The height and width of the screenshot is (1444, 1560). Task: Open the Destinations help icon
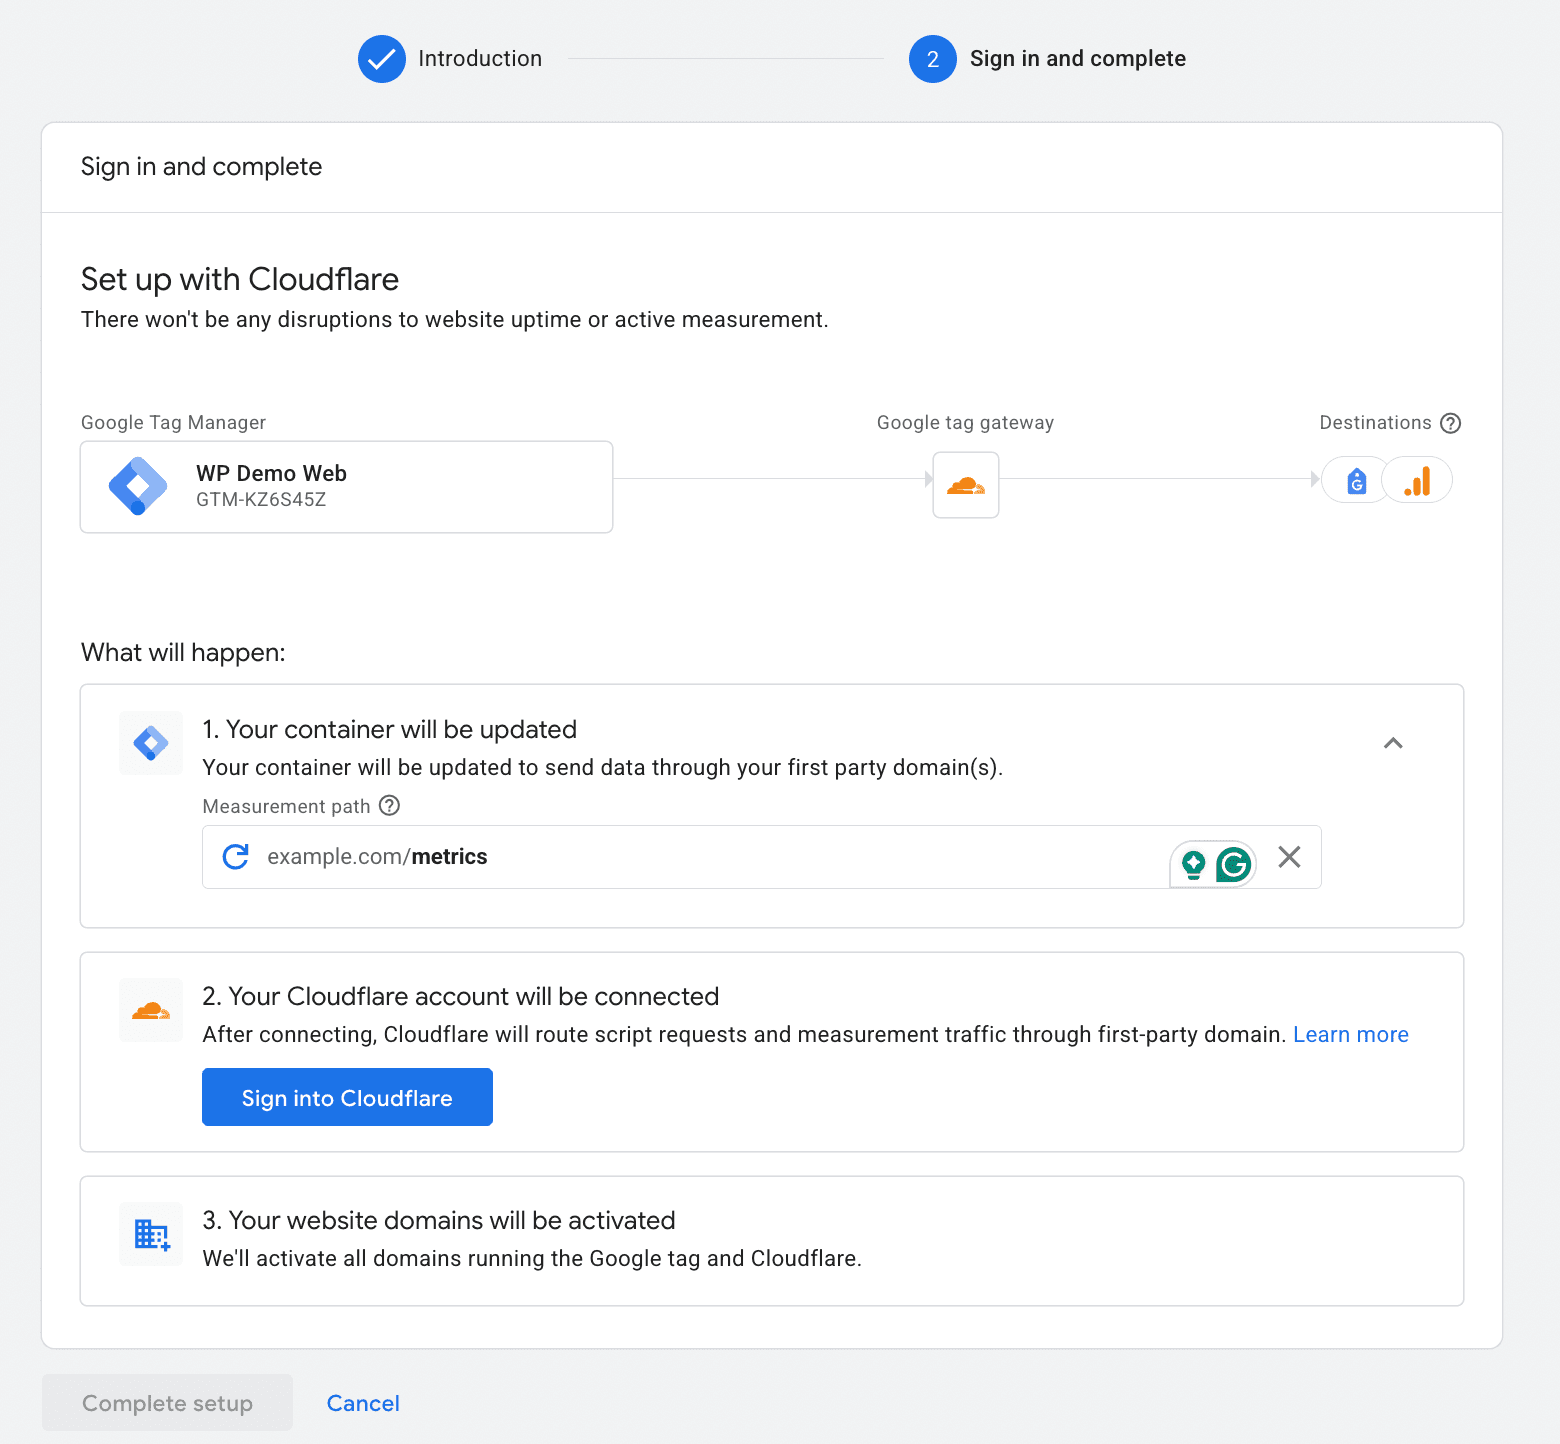(1451, 423)
